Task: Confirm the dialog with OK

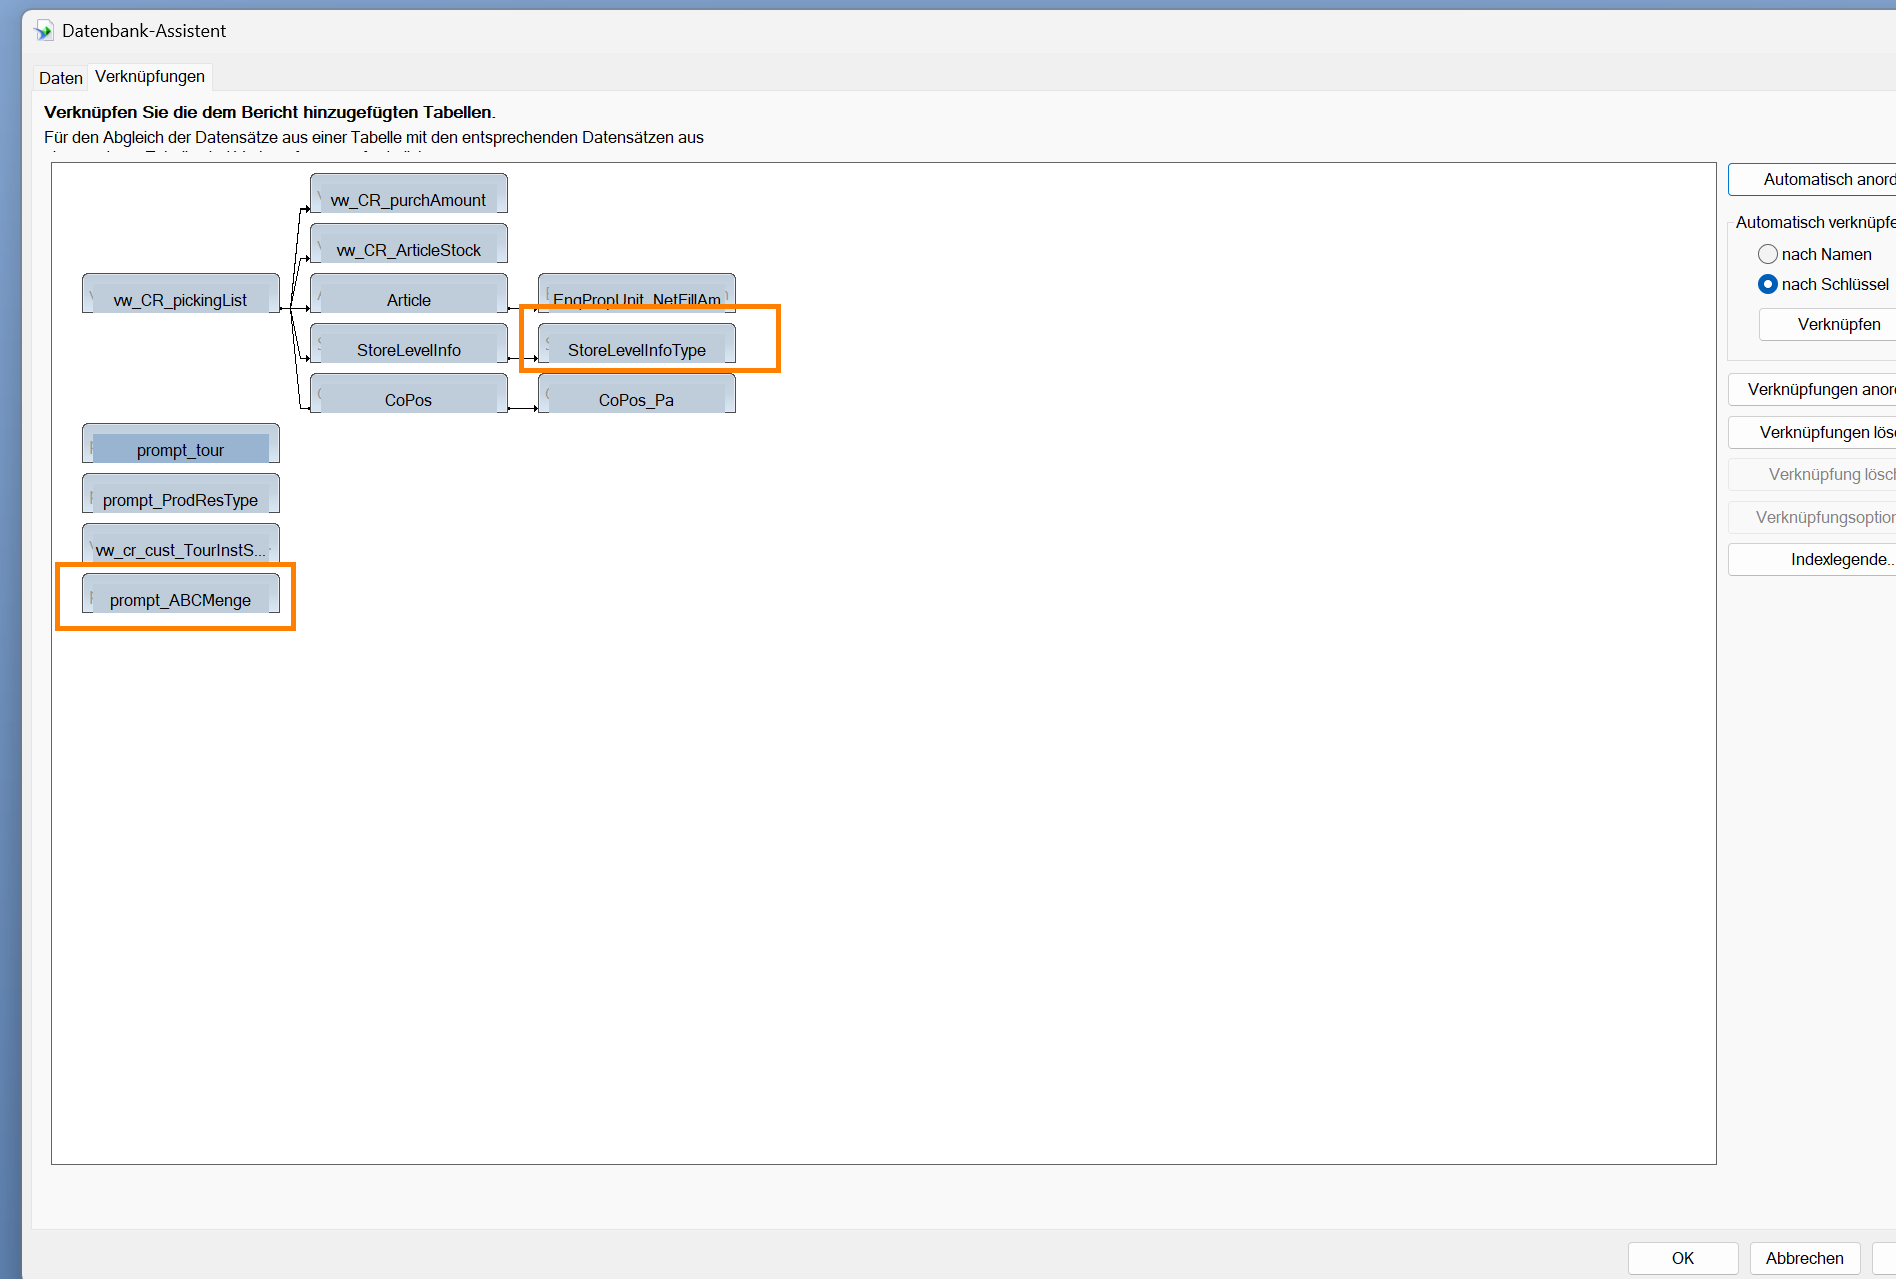Action: (x=1682, y=1258)
